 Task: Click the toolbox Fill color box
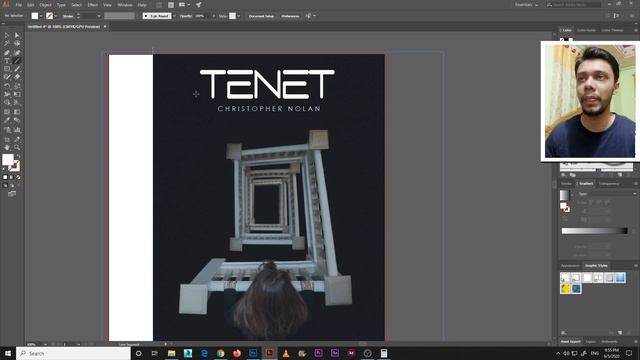click(8, 160)
